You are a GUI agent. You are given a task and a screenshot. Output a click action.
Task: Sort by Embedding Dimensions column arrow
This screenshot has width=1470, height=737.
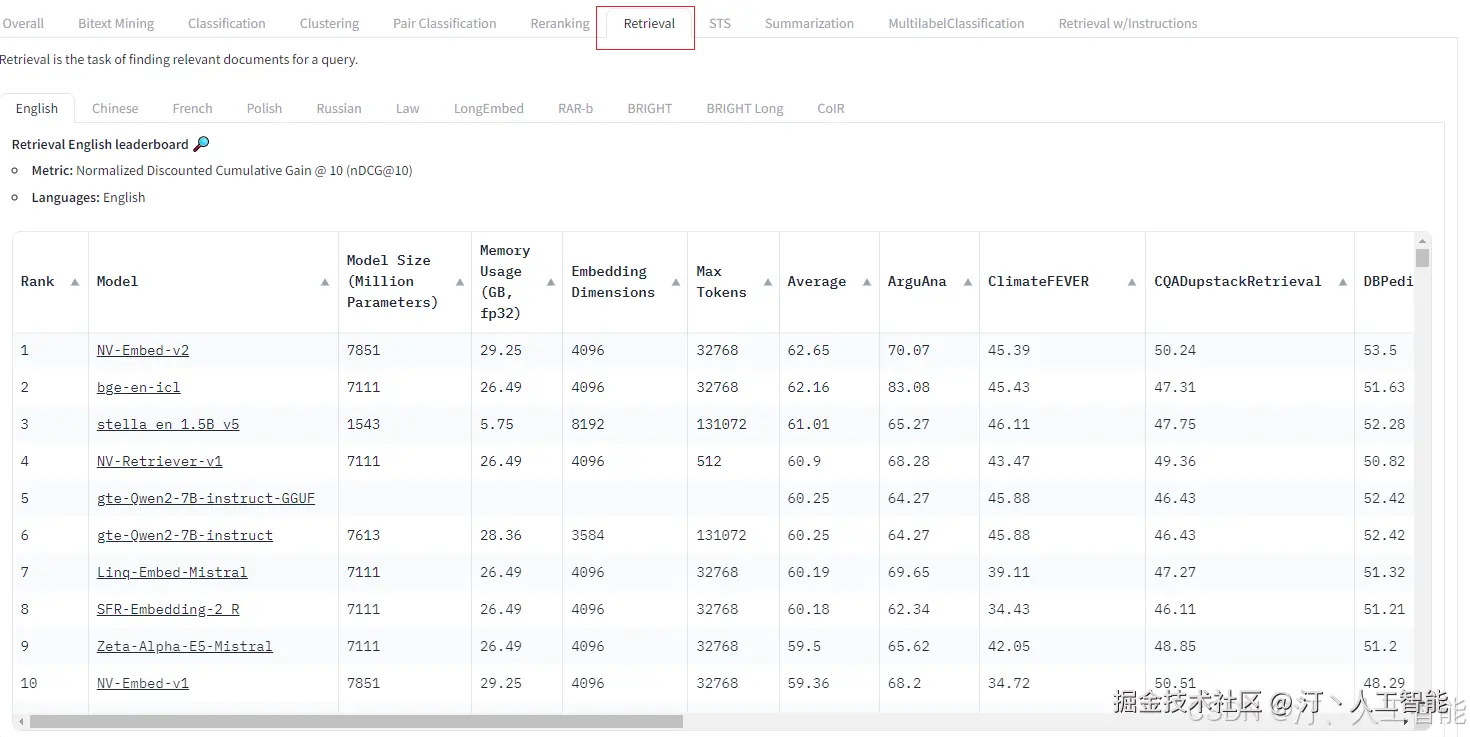point(676,282)
